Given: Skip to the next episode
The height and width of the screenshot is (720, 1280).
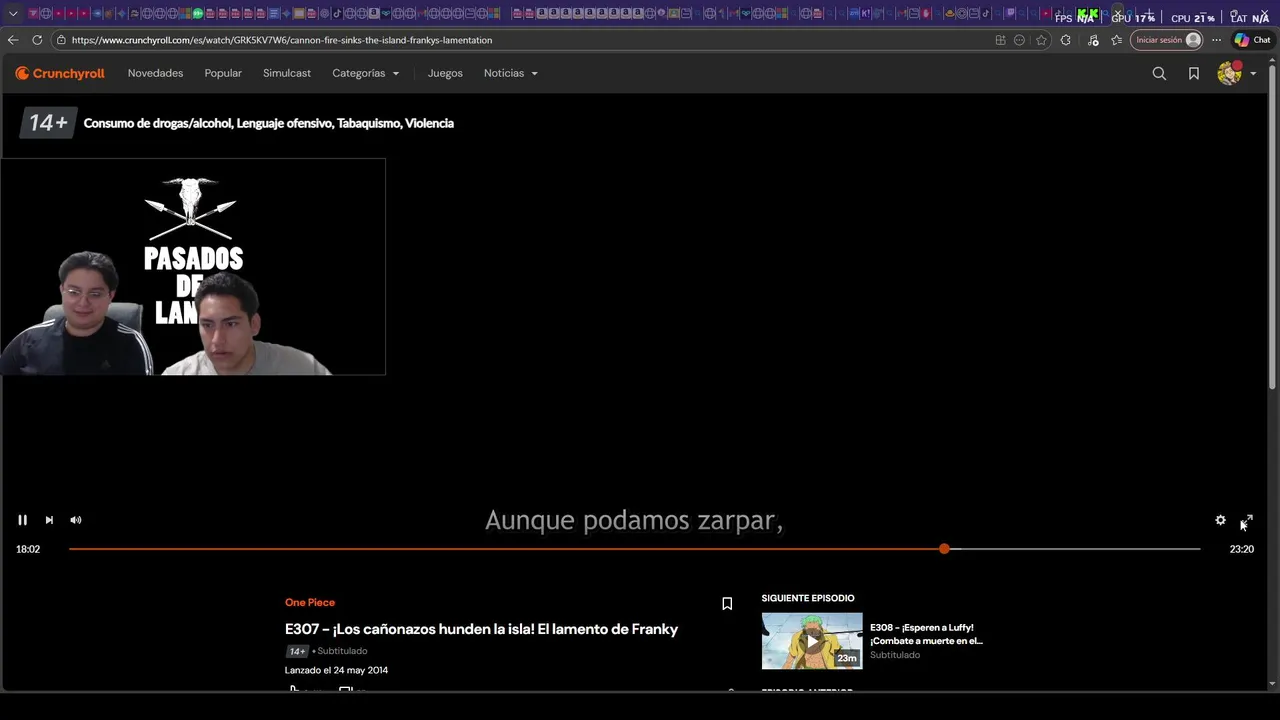Looking at the screenshot, I should [49, 520].
